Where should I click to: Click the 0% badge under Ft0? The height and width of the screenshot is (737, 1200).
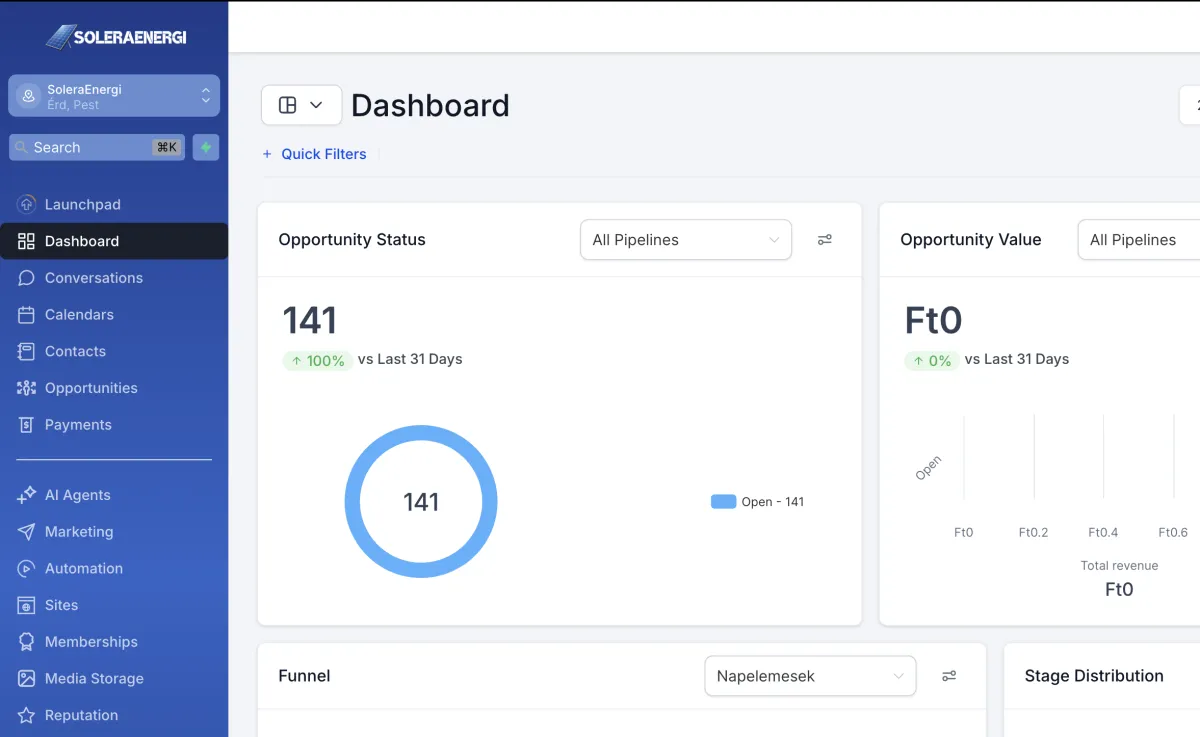pyautogui.click(x=931, y=360)
